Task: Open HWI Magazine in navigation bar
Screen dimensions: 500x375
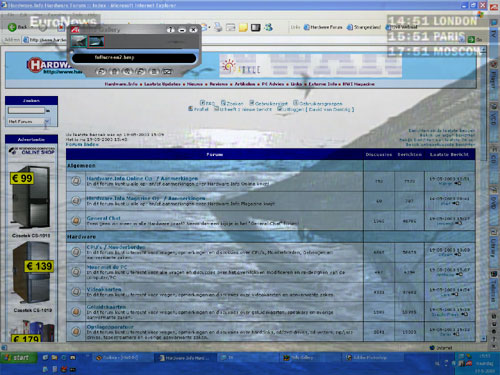Action: (x=359, y=84)
